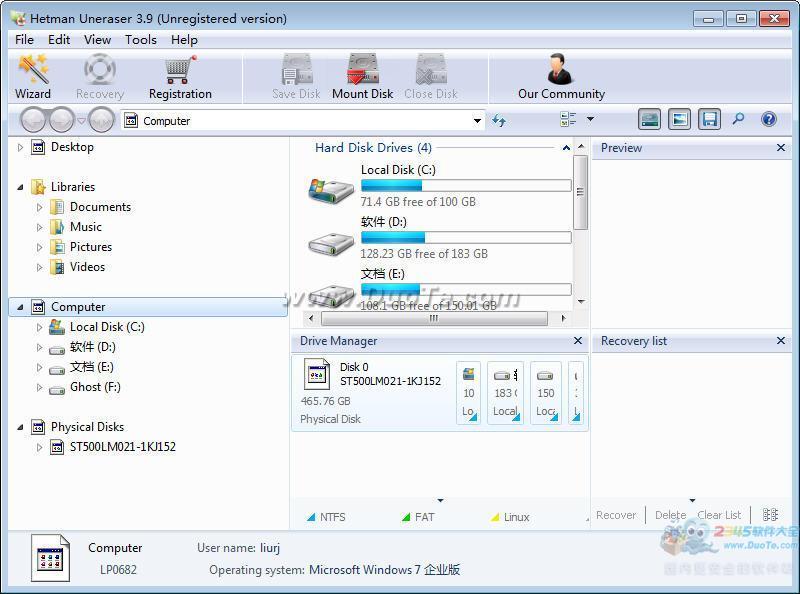
Task: Click the Clear List button
Action: click(719, 515)
